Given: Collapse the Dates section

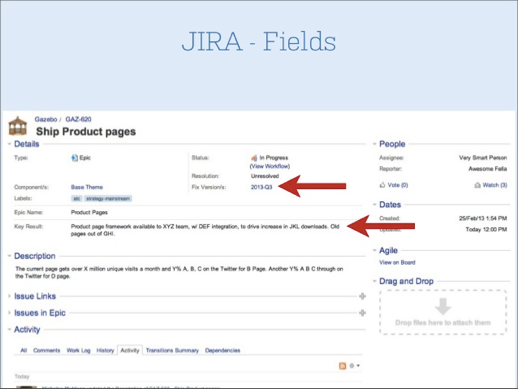Looking at the screenshot, I should coord(375,205).
